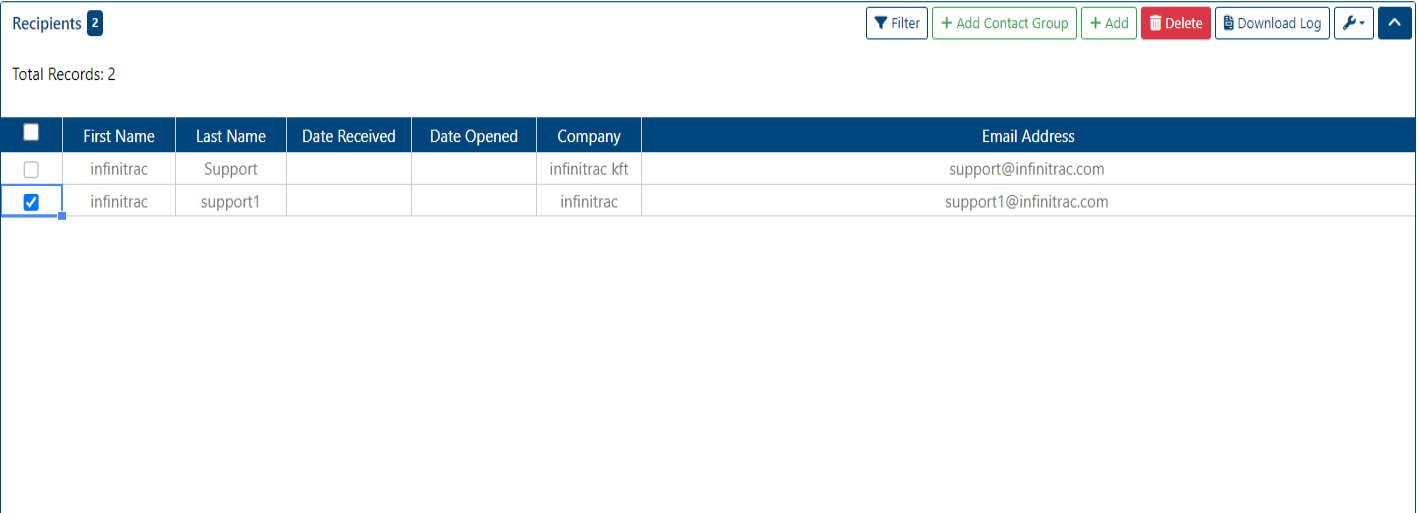Click First Name cell in support1 row
This screenshot has width=1418, height=513.
[119, 201]
